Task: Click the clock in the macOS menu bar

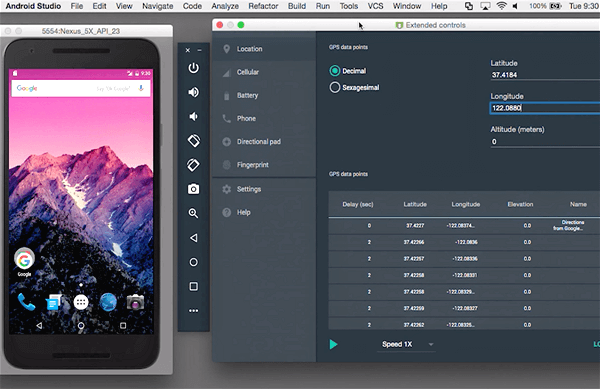Action: click(x=584, y=6)
